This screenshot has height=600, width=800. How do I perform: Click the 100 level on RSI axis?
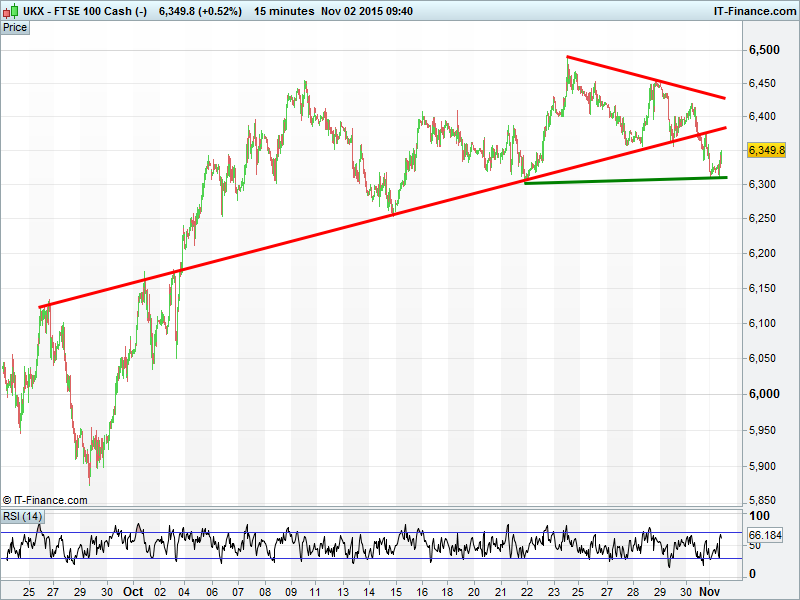(758, 515)
